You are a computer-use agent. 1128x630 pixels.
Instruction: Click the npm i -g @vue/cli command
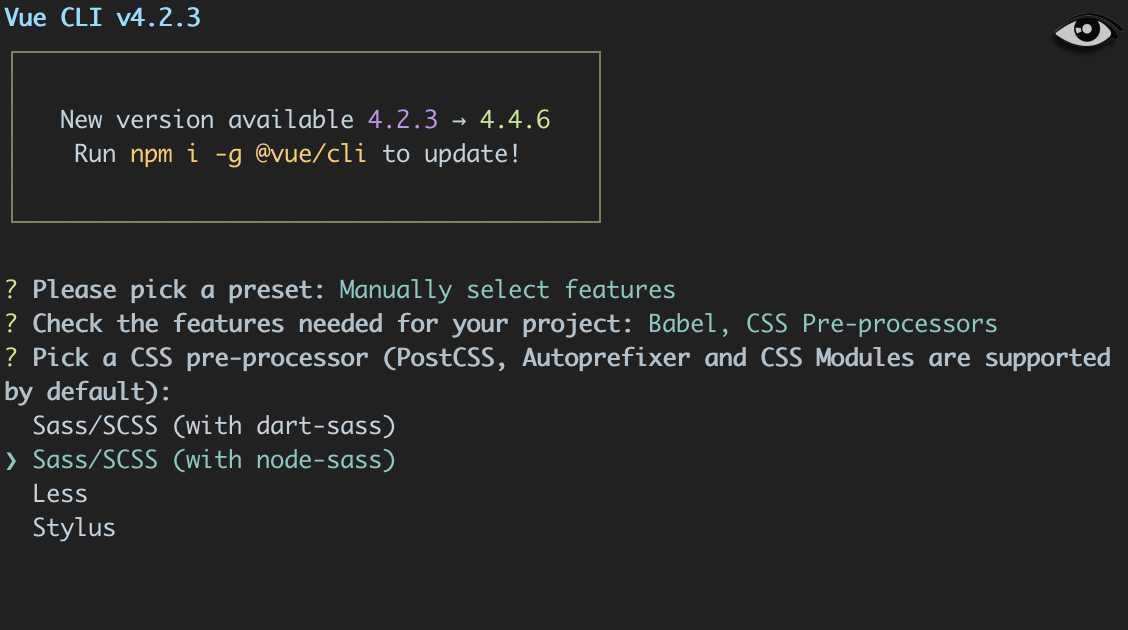248,154
